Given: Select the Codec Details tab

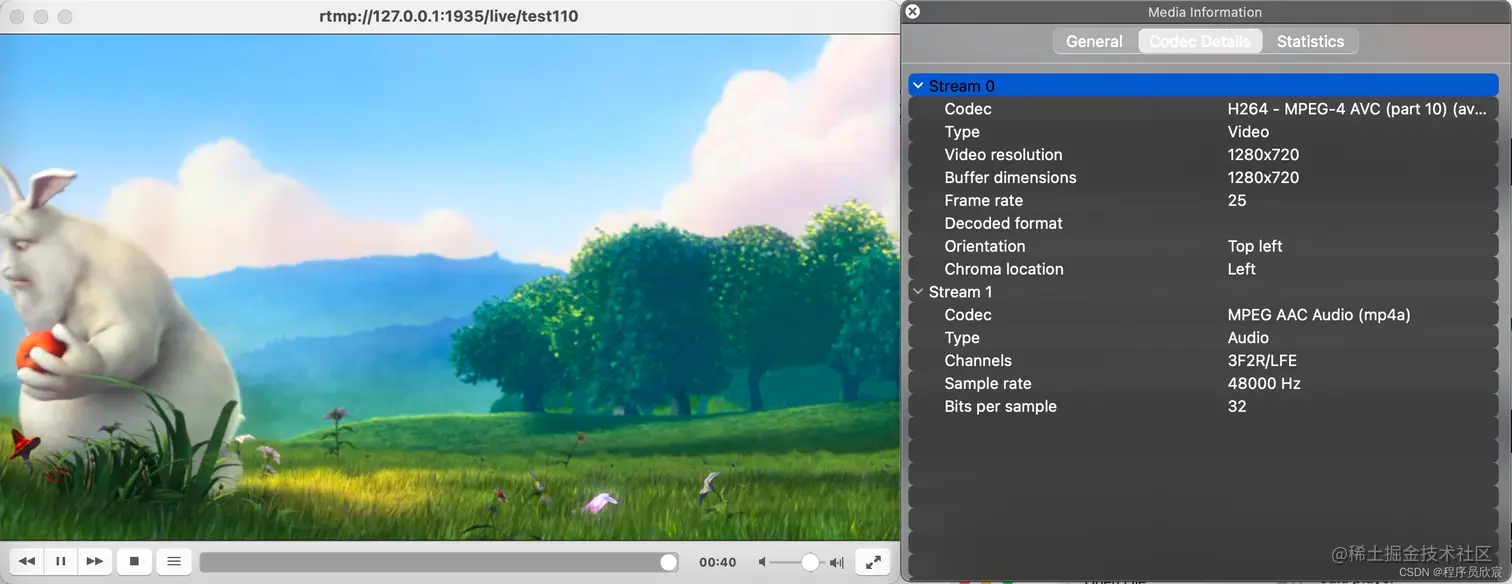Looking at the screenshot, I should (x=1199, y=41).
